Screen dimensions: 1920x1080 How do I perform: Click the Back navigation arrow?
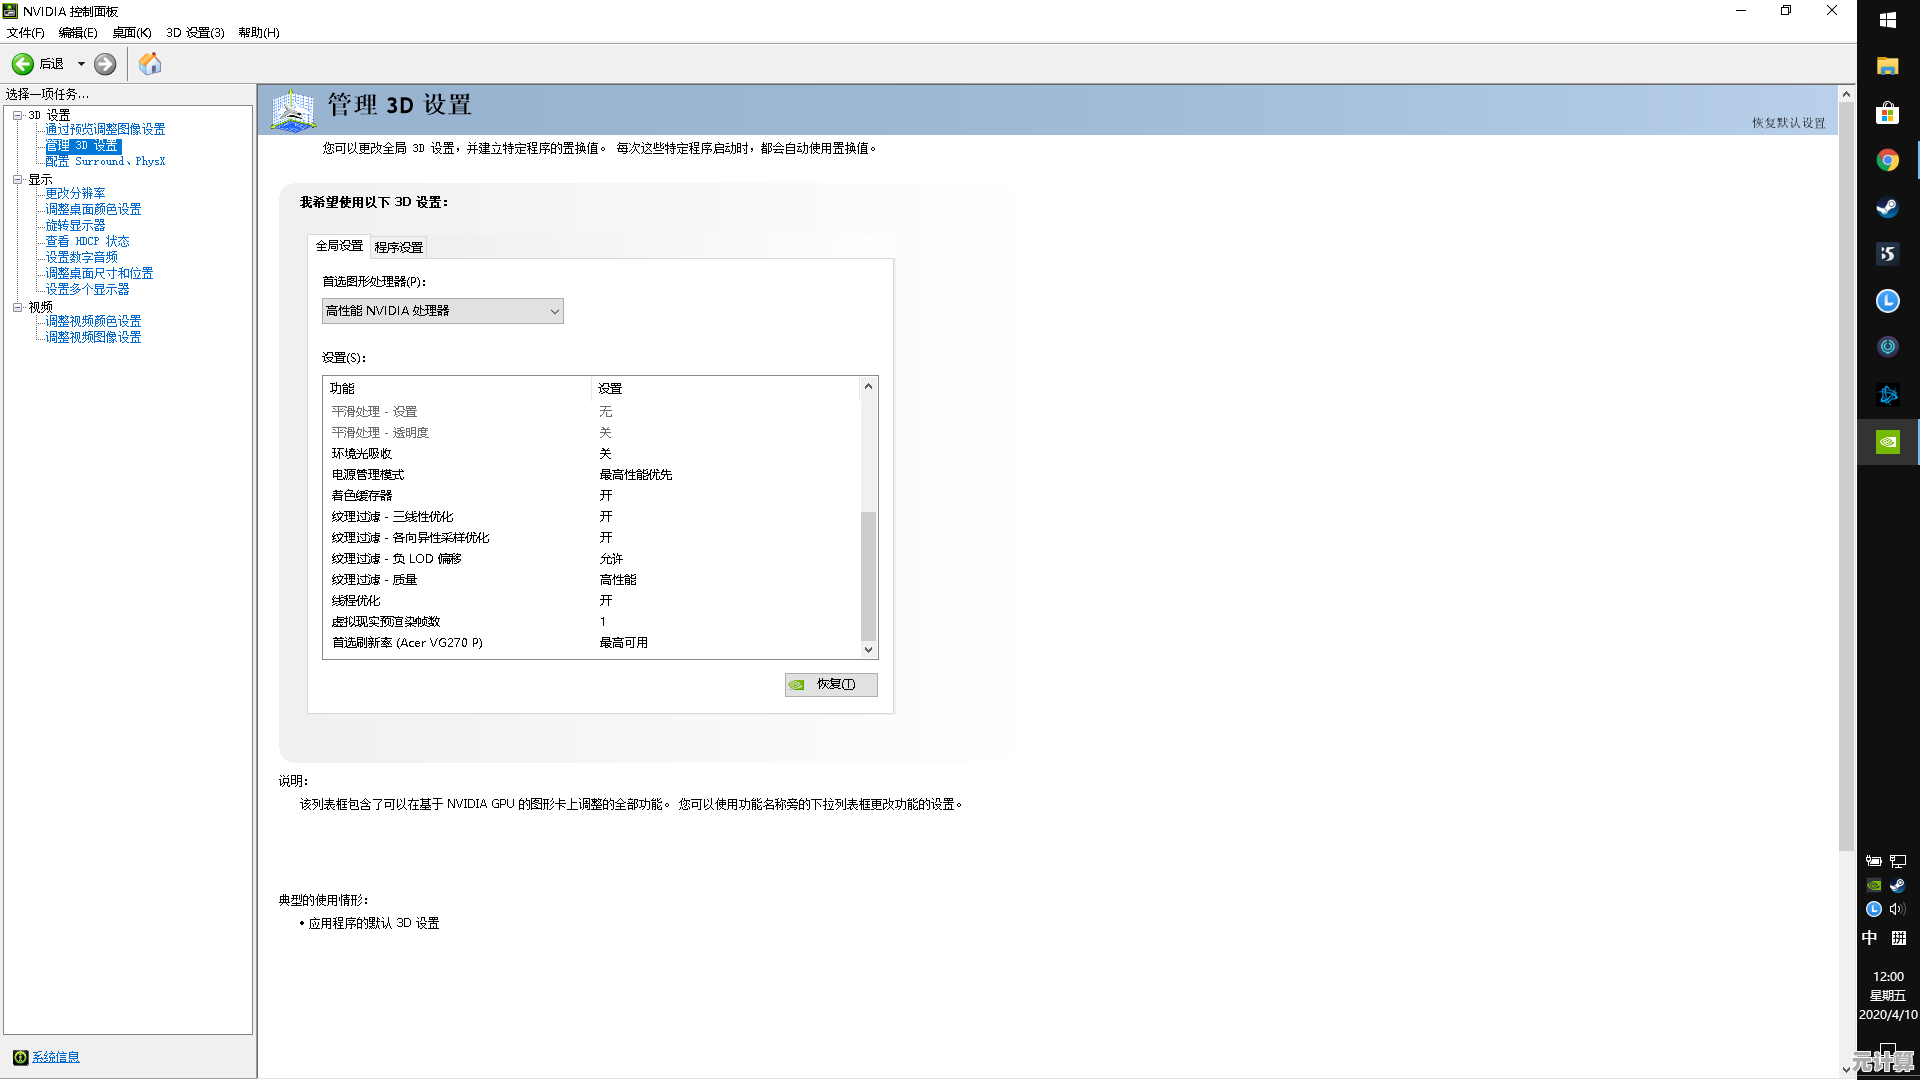coord(22,63)
